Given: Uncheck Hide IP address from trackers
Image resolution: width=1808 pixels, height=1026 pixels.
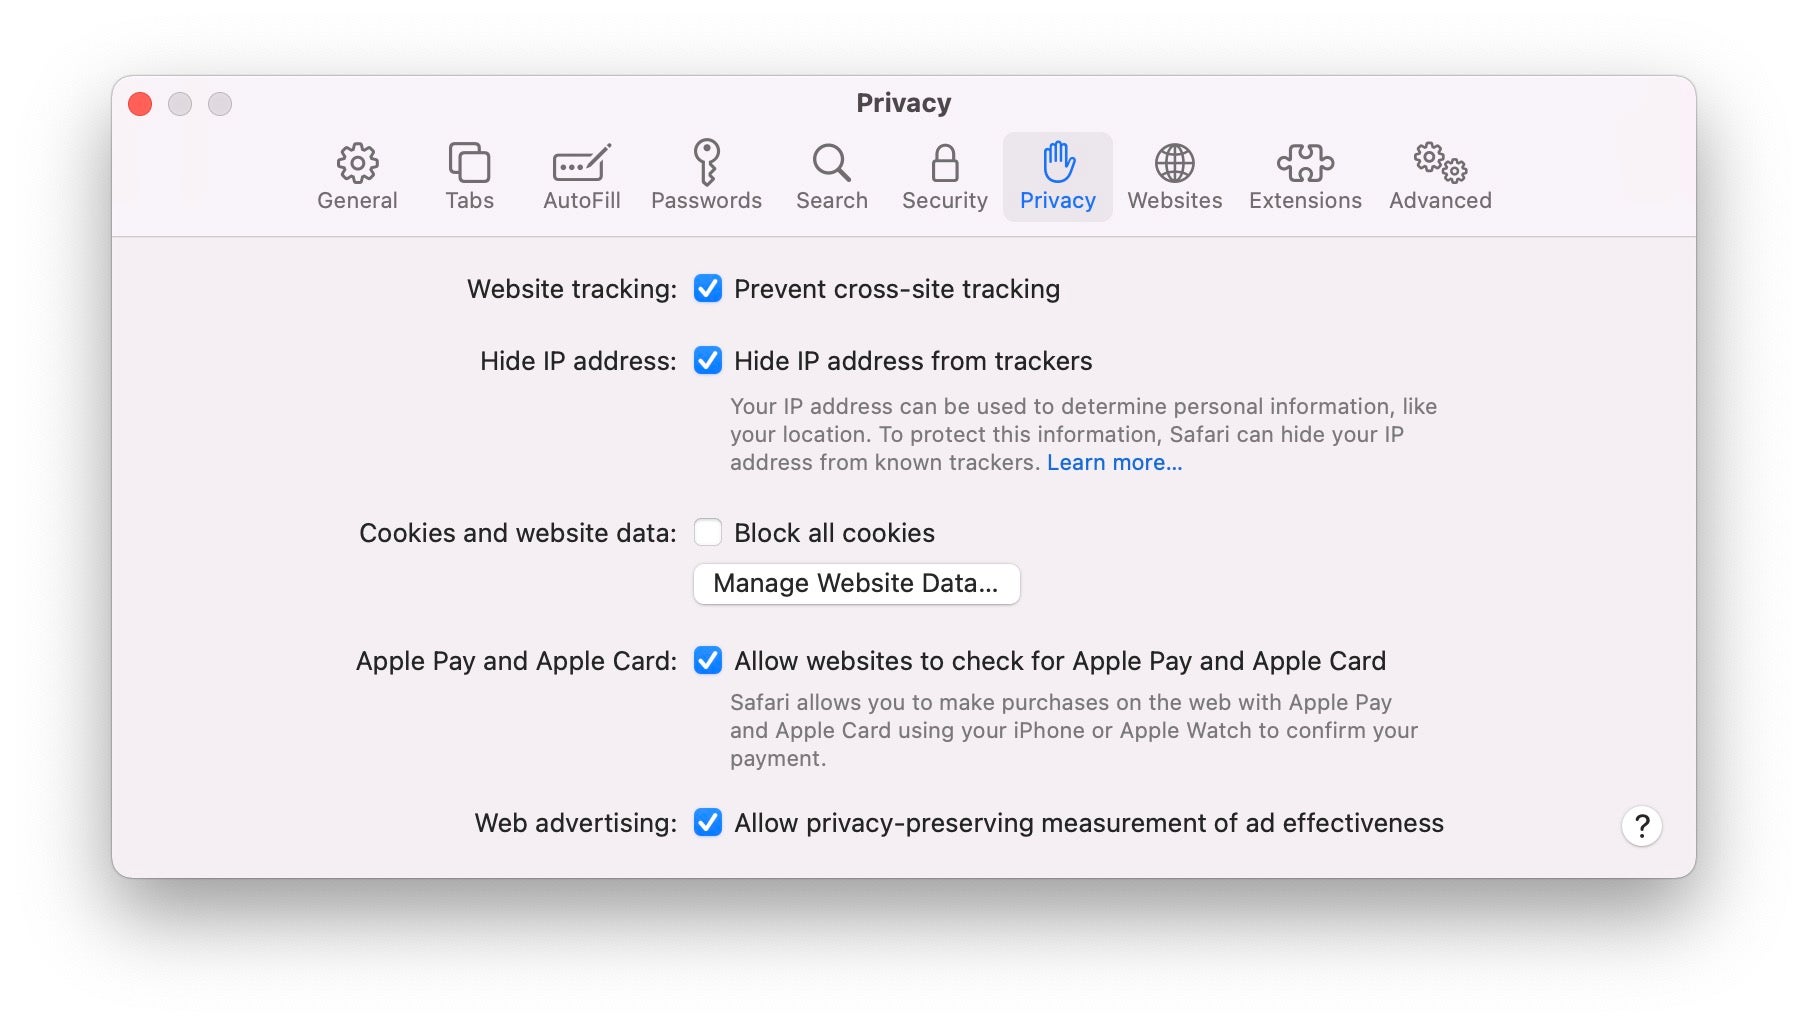Looking at the screenshot, I should pos(708,361).
